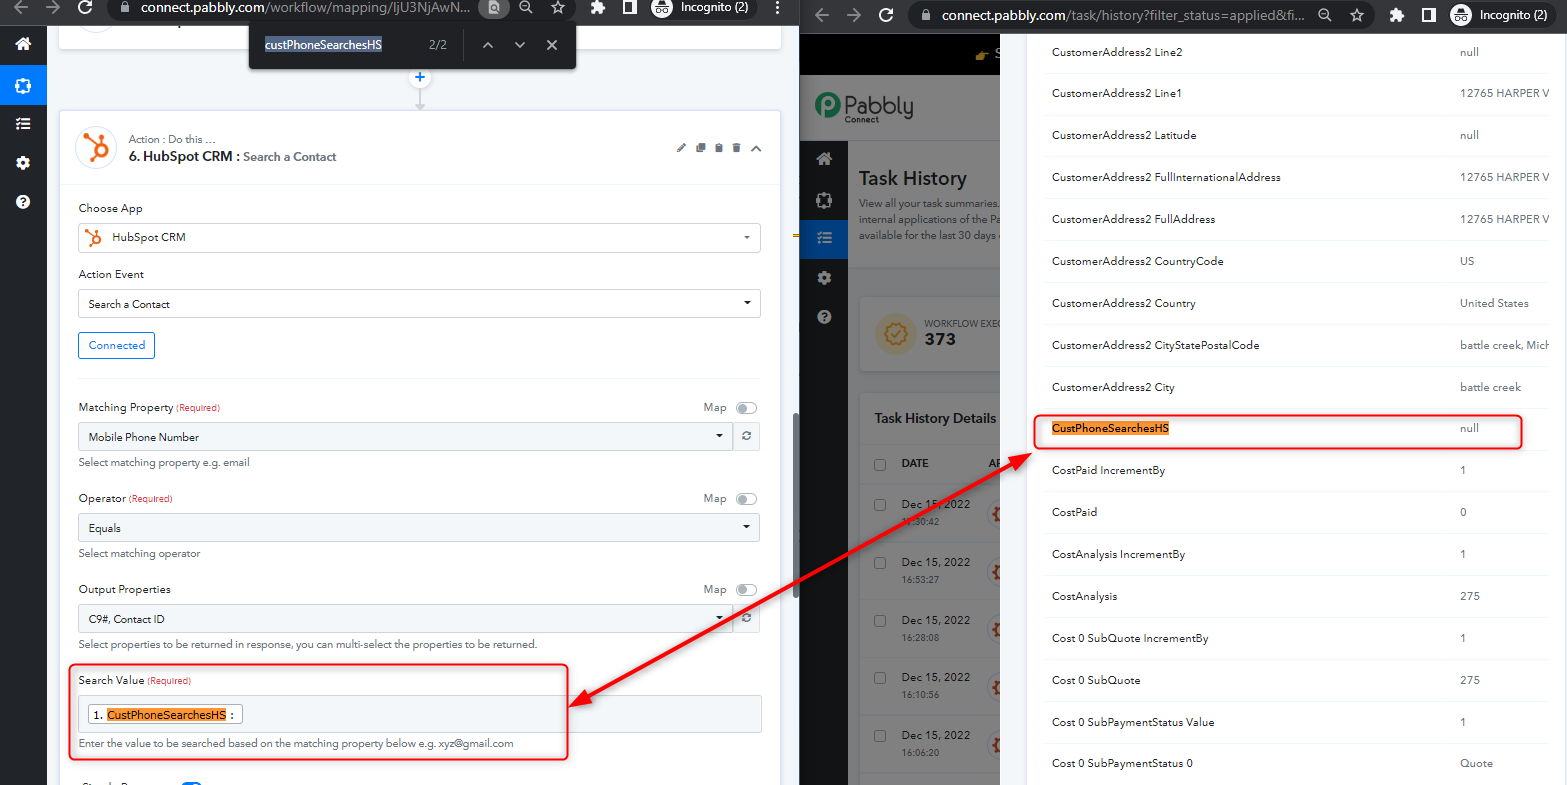Click the left window vertical scrollbar

coord(795,505)
